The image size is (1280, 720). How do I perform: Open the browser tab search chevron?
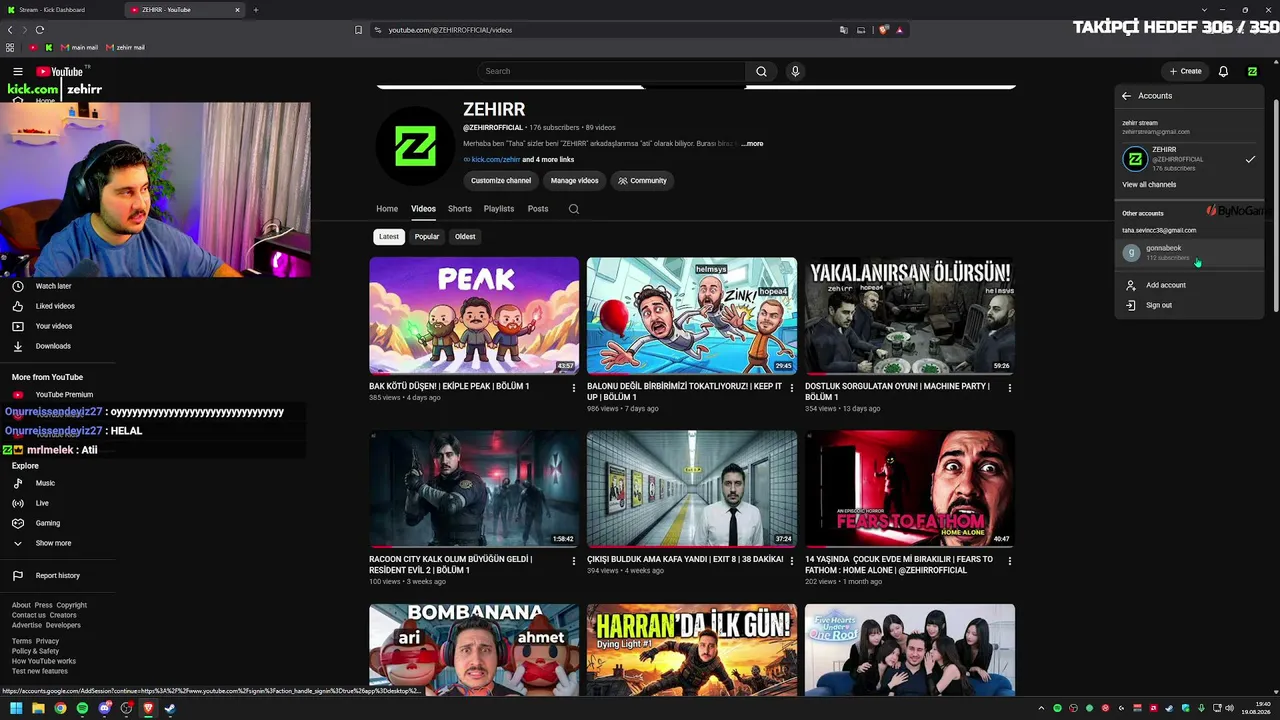1205,10
